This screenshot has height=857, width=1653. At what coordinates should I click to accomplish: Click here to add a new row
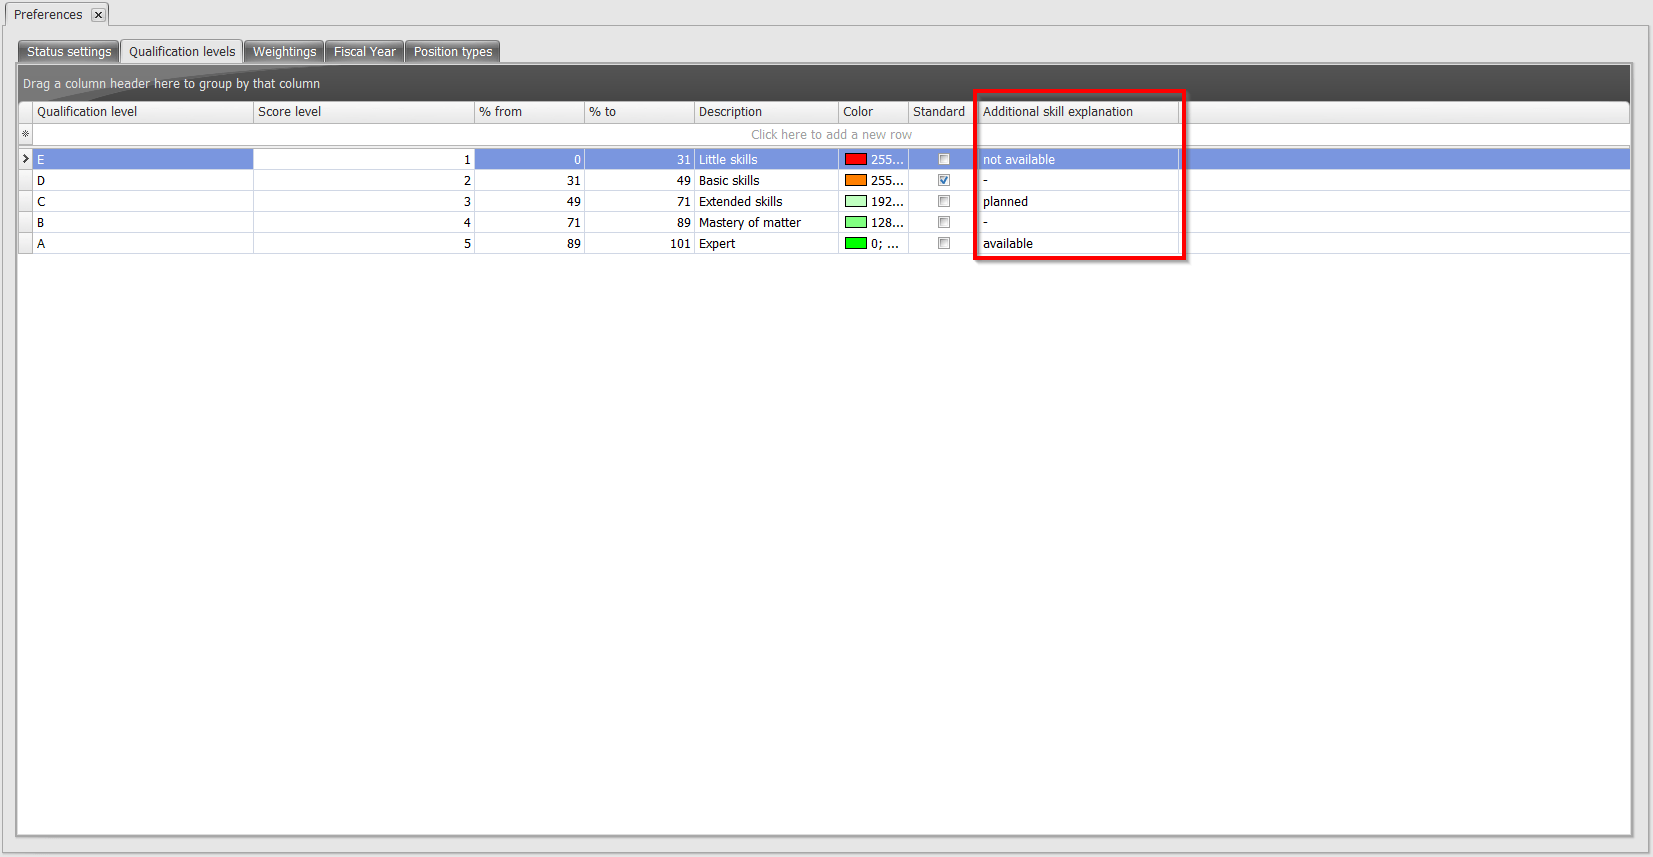(x=830, y=135)
